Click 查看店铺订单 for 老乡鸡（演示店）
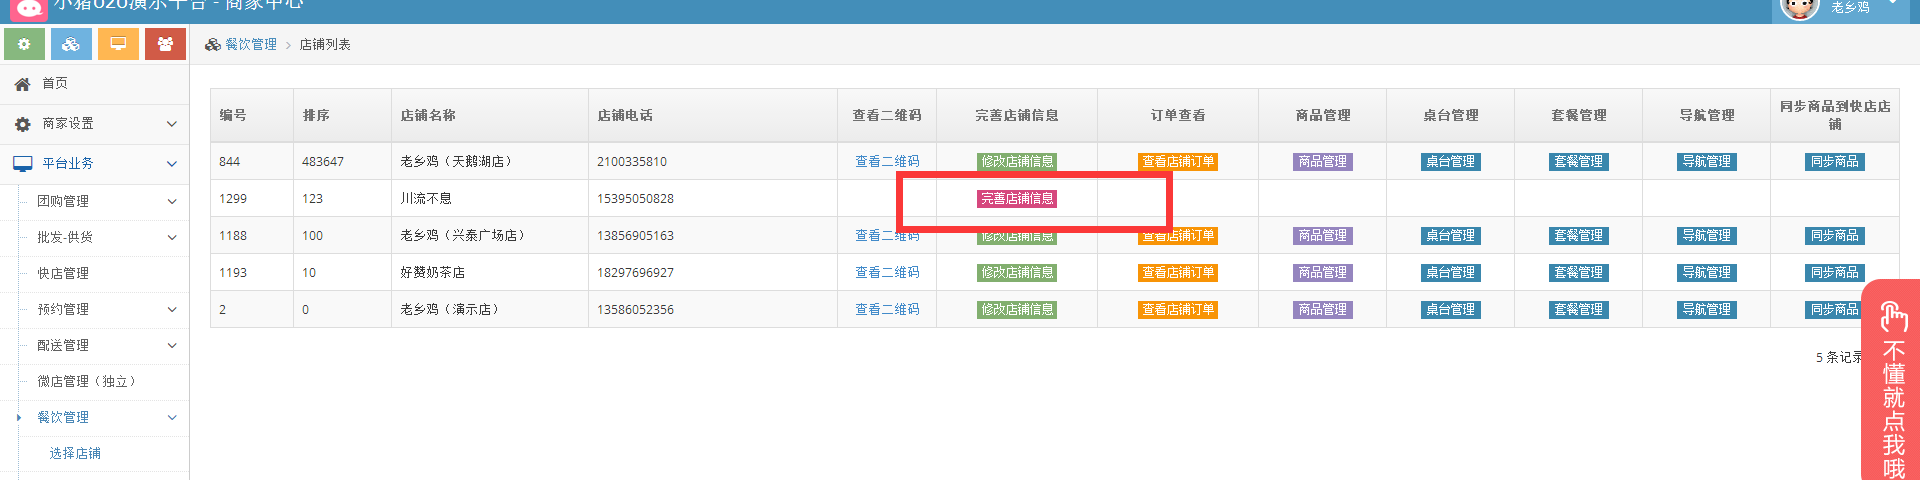The width and height of the screenshot is (1920, 480). pyautogui.click(x=1178, y=310)
